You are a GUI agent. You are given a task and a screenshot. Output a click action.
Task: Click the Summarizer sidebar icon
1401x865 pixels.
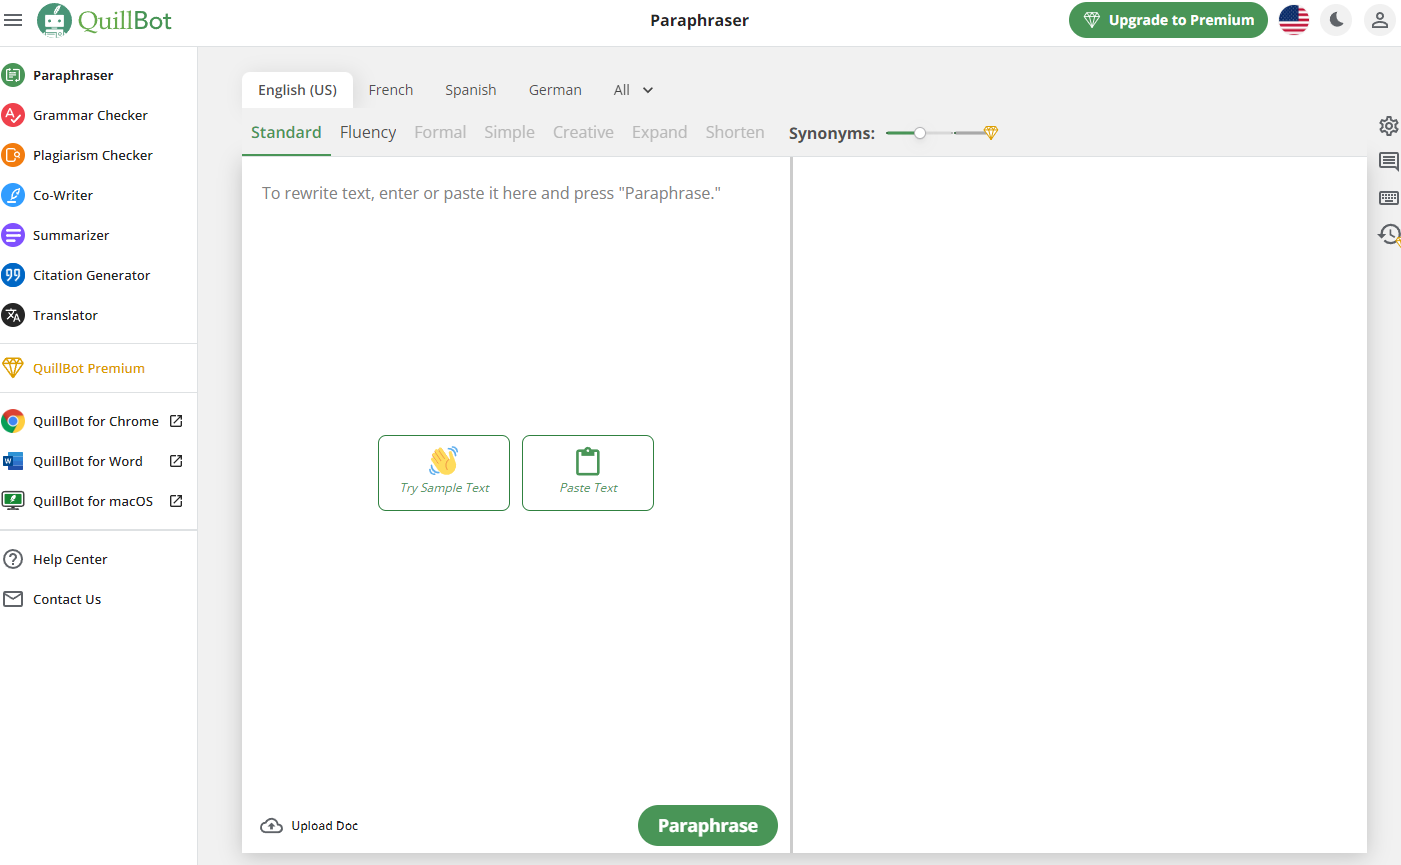click(x=13, y=235)
